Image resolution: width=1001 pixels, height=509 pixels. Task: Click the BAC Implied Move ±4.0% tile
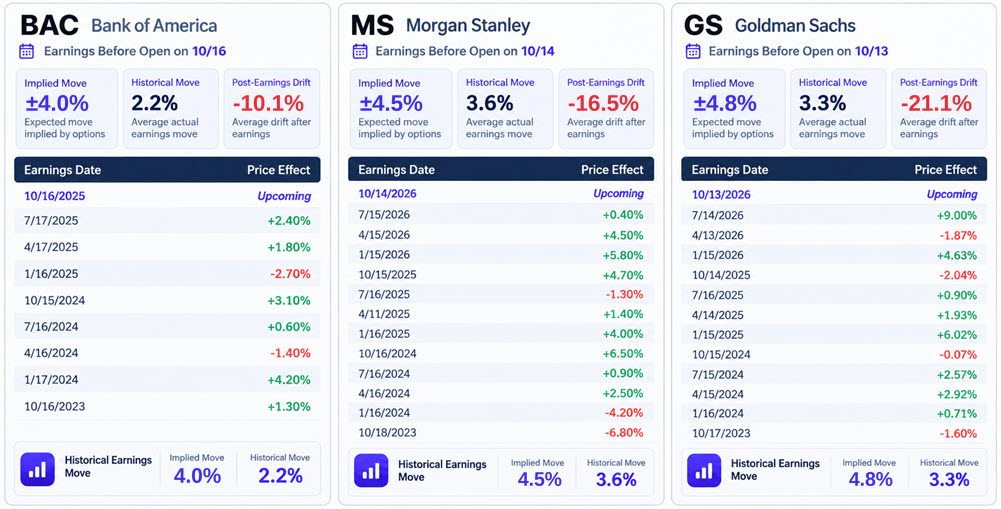(67, 109)
